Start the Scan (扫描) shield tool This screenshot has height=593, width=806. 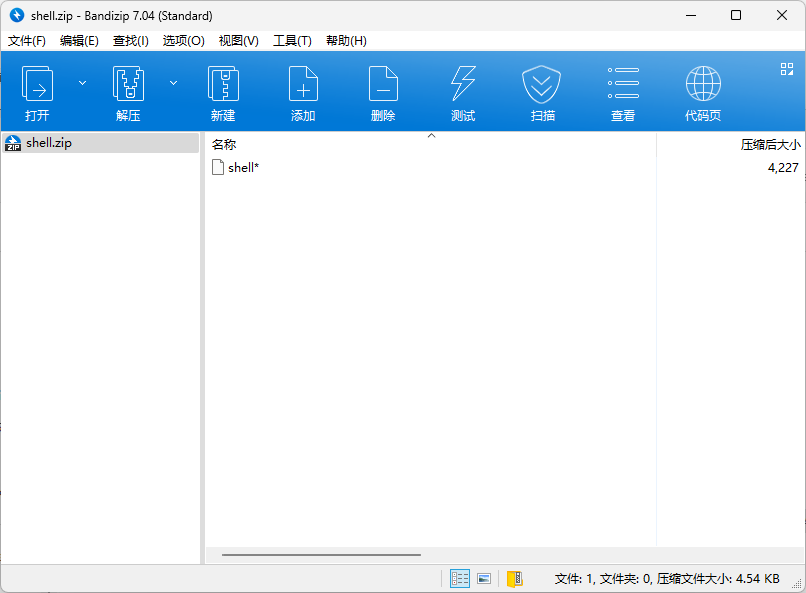542,92
